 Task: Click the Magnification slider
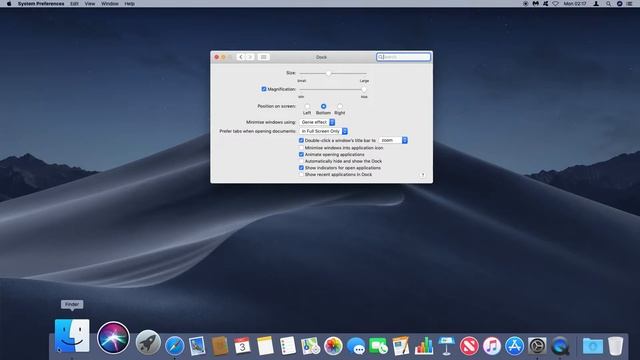[333, 89]
